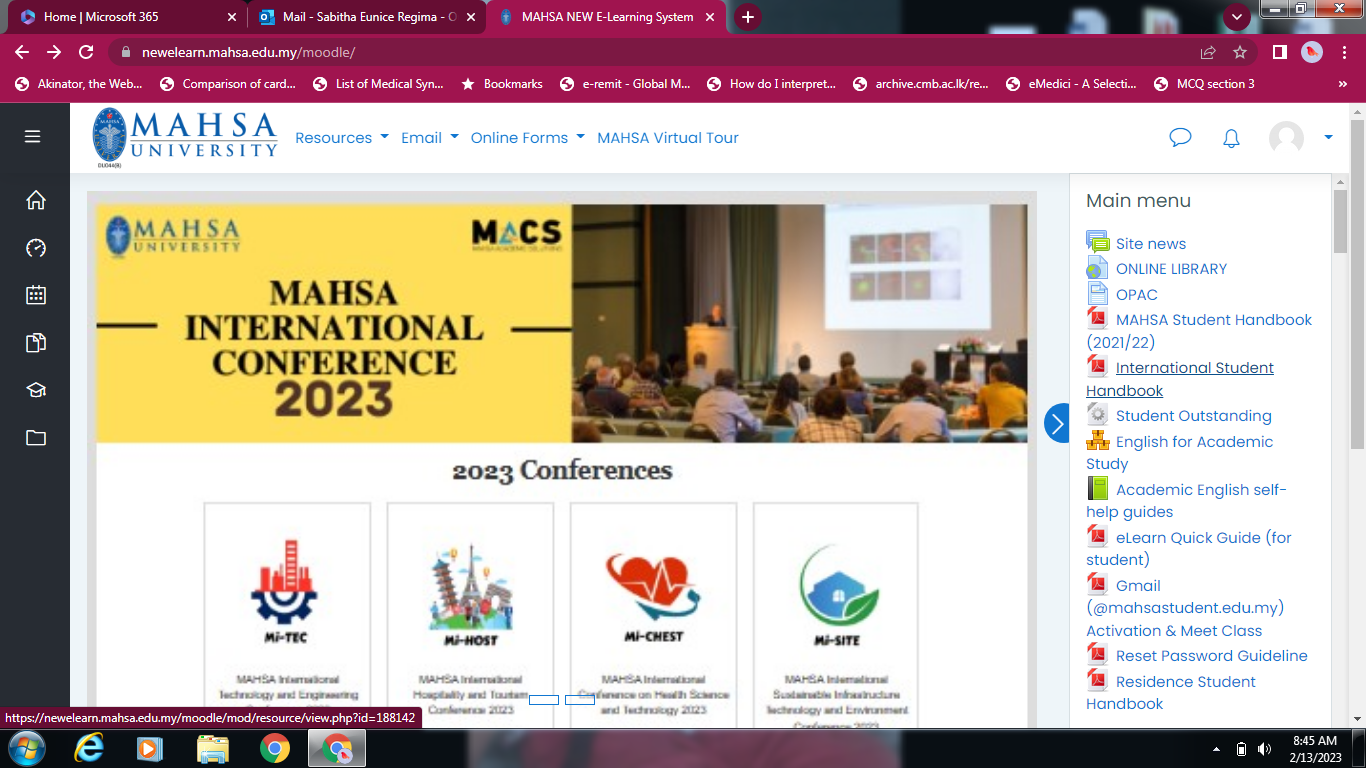Show more bookmarks chevron
This screenshot has height=768, width=1366.
click(x=1345, y=84)
